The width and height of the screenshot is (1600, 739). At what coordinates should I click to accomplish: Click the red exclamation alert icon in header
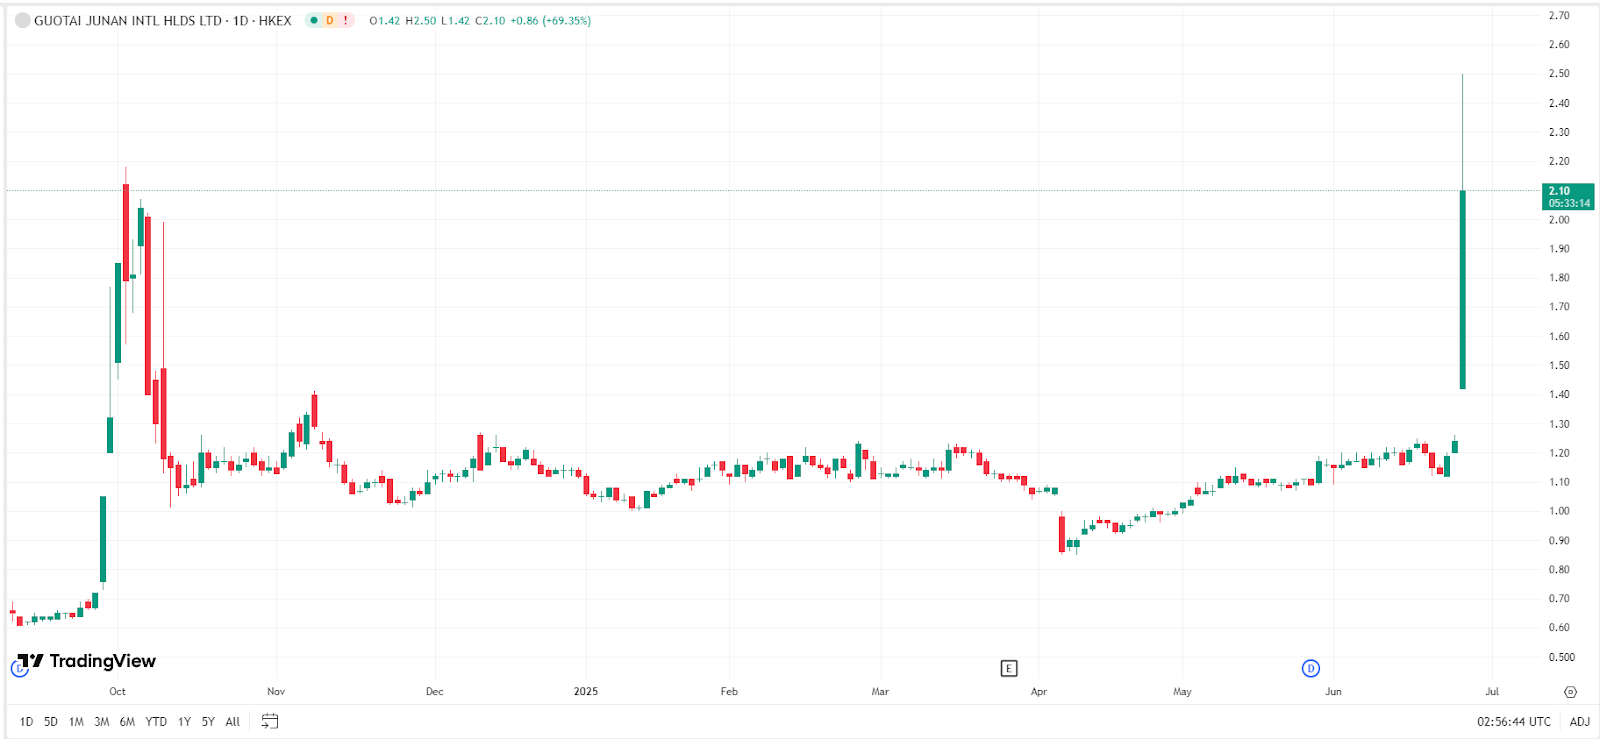pos(345,19)
